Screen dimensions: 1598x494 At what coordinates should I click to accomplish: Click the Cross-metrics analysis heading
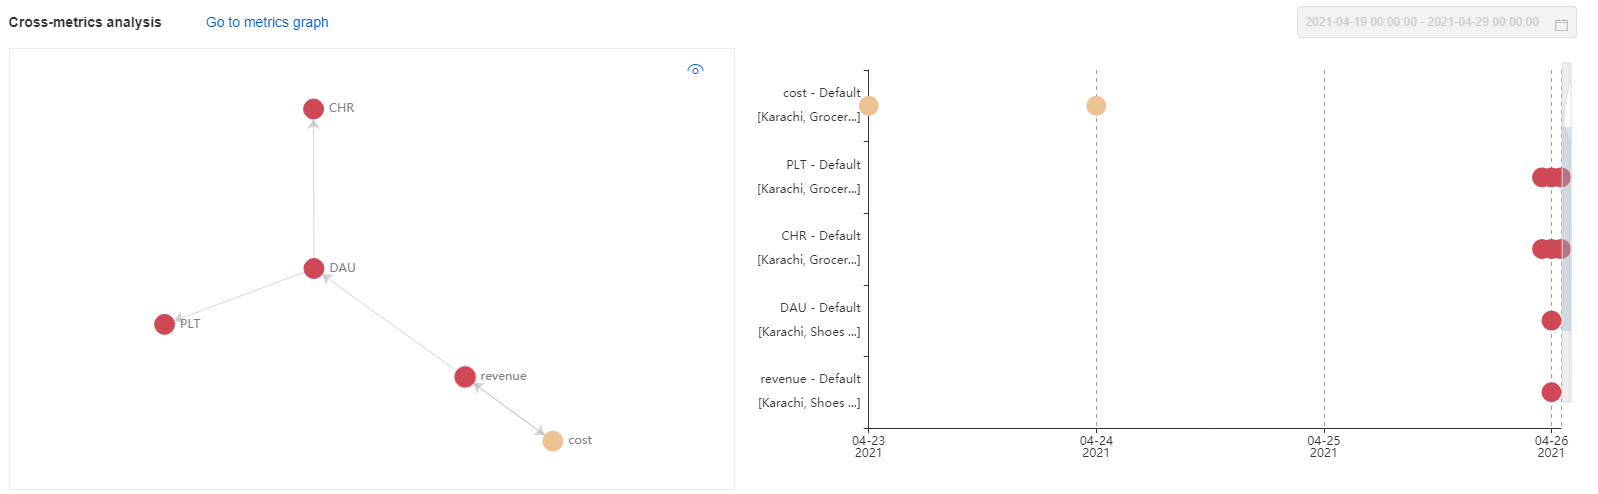tap(85, 22)
